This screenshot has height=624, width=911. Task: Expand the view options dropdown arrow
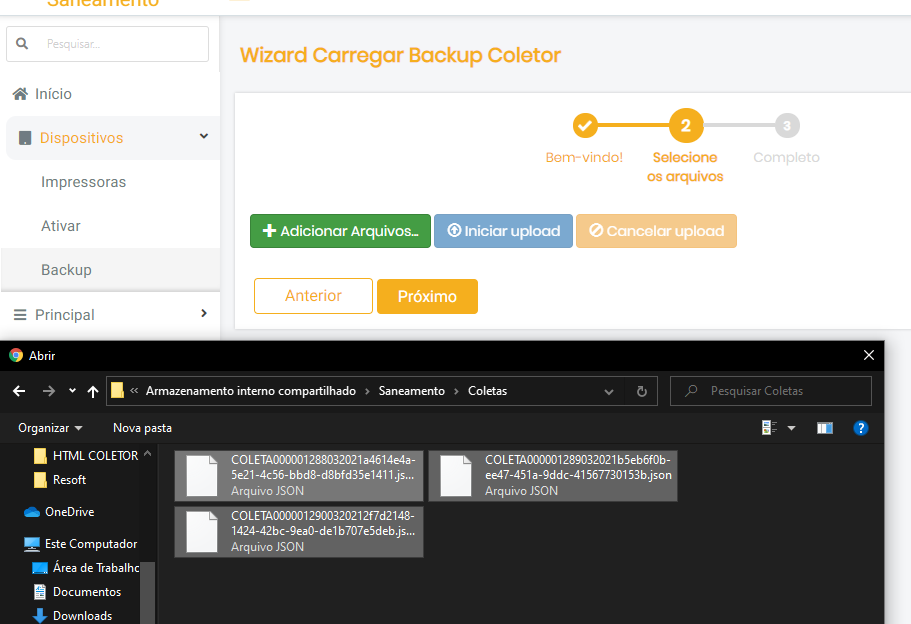click(791, 428)
